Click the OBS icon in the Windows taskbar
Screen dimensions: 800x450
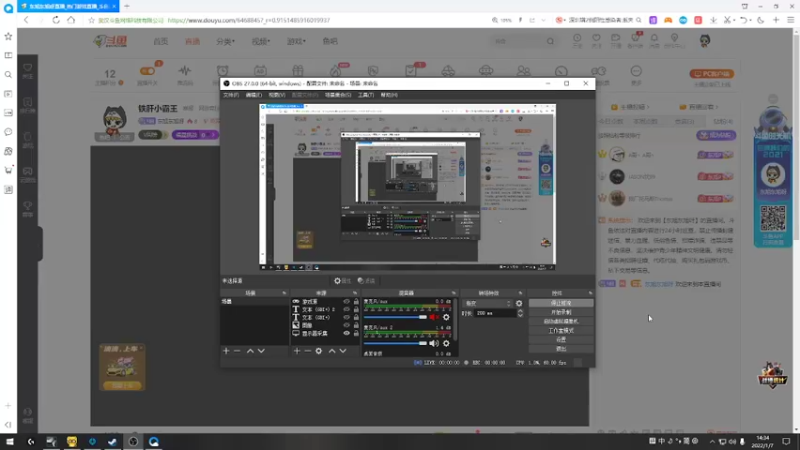[x=133, y=442]
